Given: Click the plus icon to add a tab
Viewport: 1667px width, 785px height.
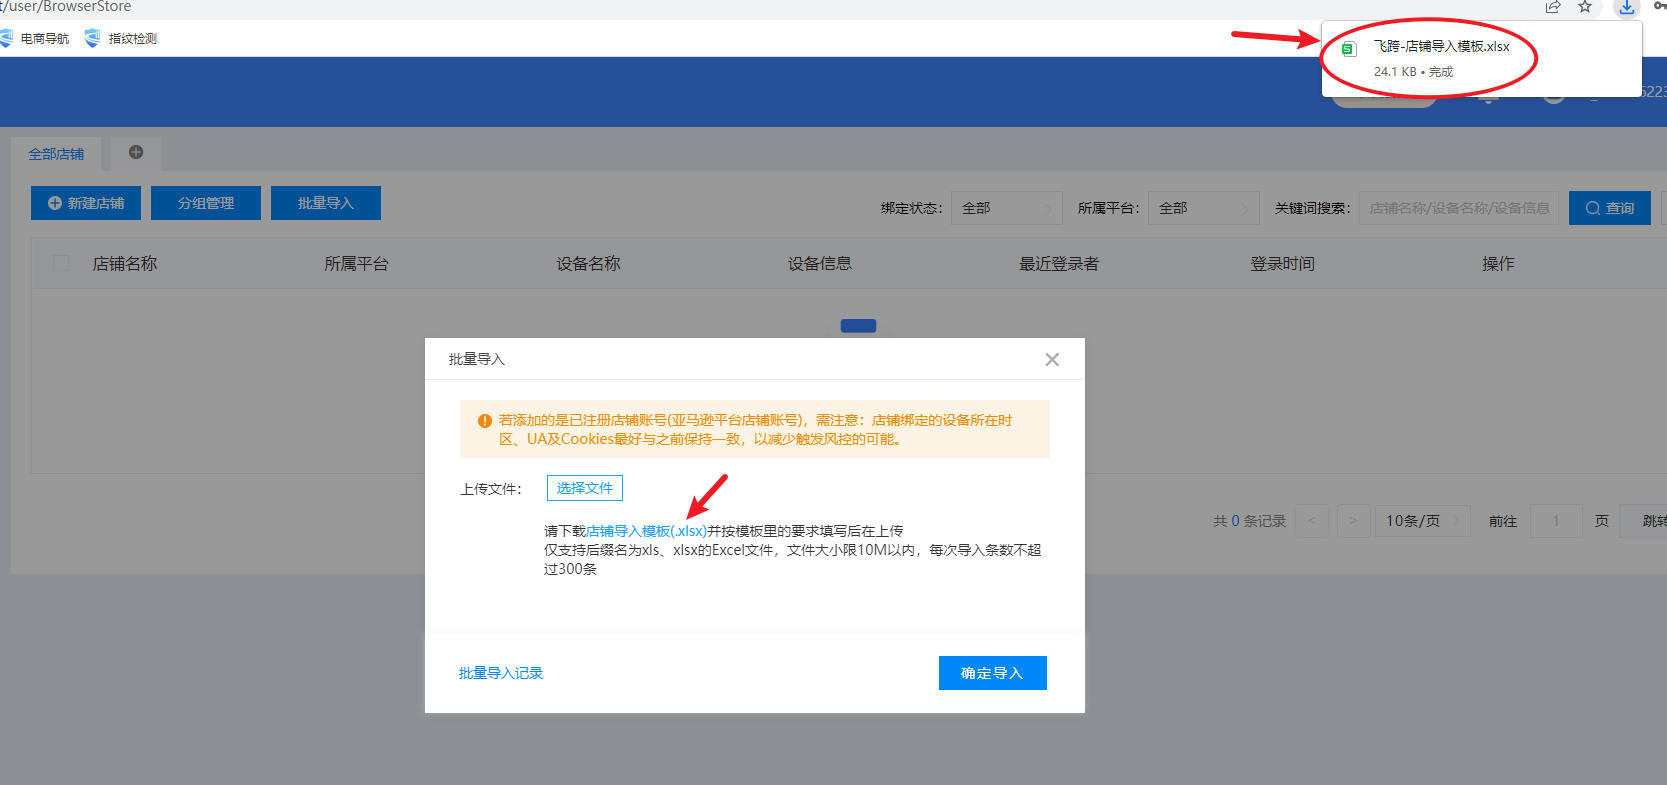Looking at the screenshot, I should point(136,152).
